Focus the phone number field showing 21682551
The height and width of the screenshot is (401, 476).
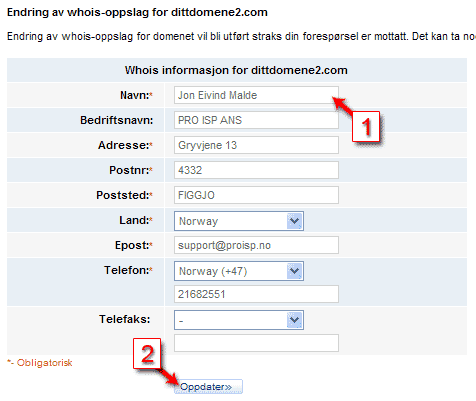pyautogui.click(x=256, y=294)
